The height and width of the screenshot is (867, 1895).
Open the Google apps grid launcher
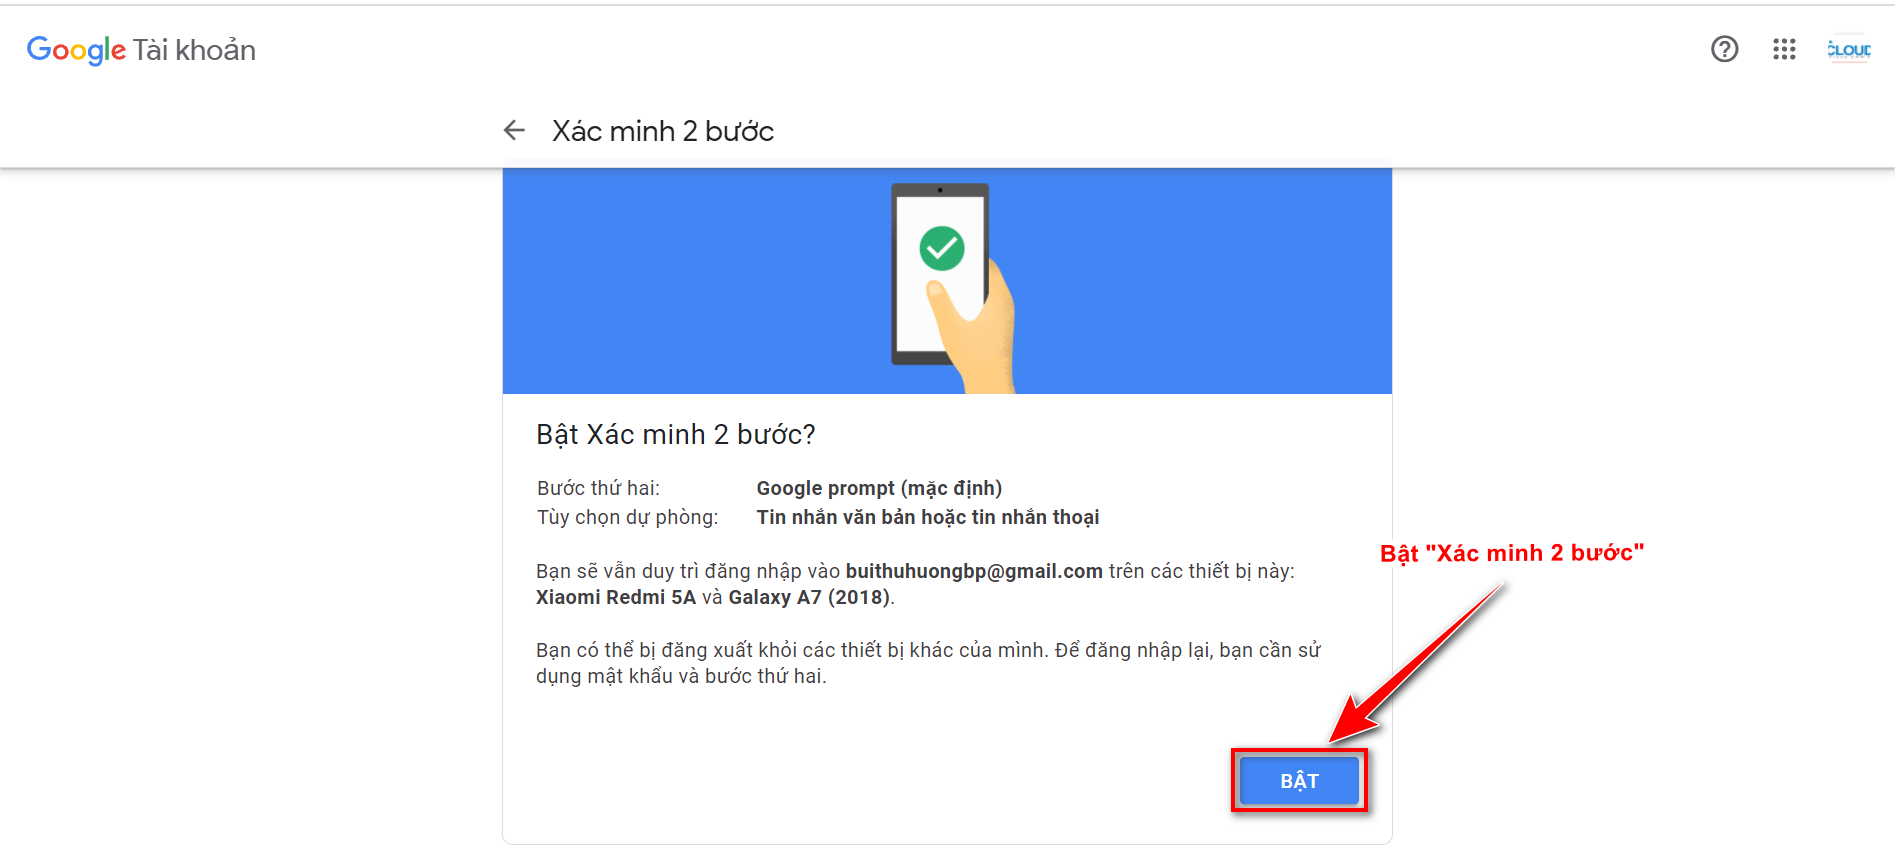[x=1784, y=49]
